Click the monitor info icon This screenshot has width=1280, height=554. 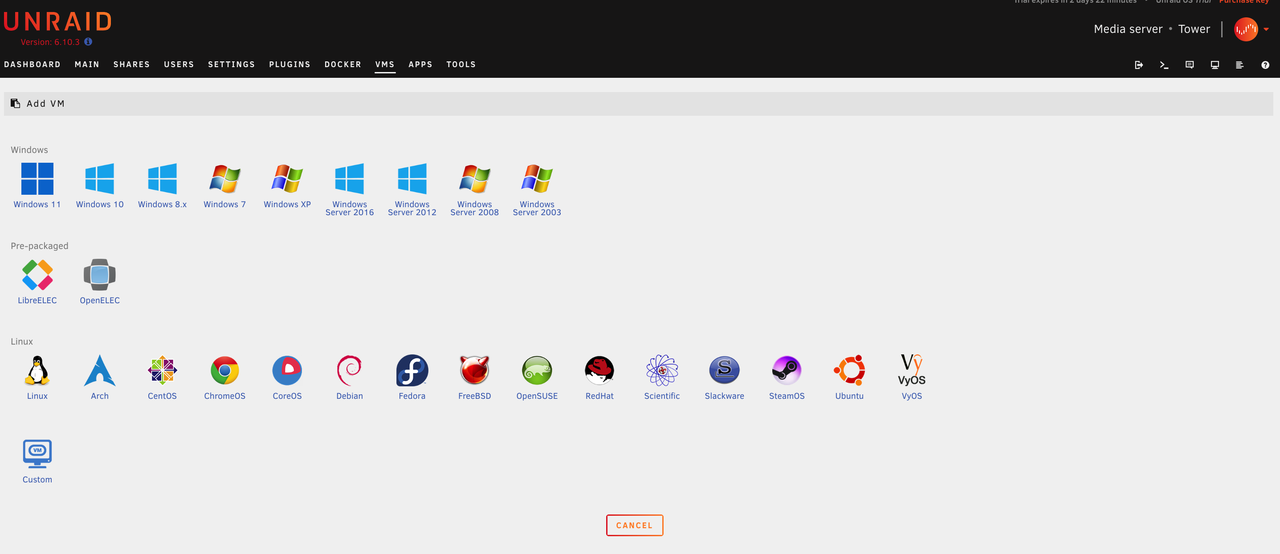pyautogui.click(x=1214, y=65)
